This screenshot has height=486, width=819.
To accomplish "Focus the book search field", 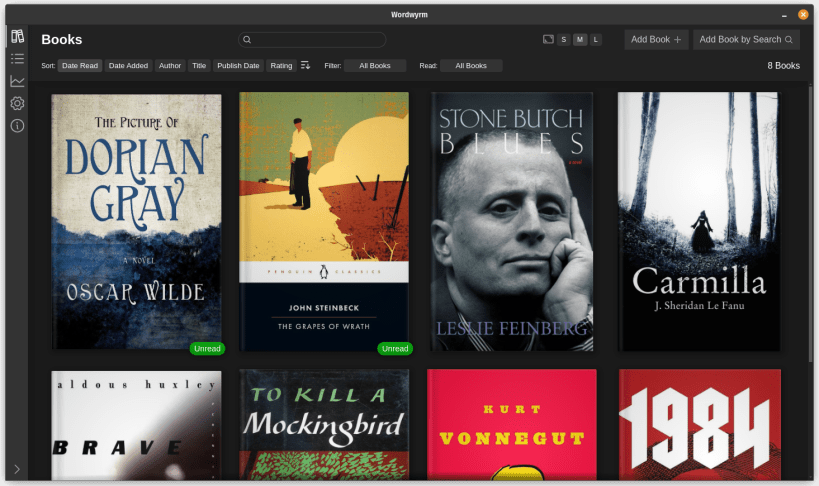I will (x=312, y=40).
